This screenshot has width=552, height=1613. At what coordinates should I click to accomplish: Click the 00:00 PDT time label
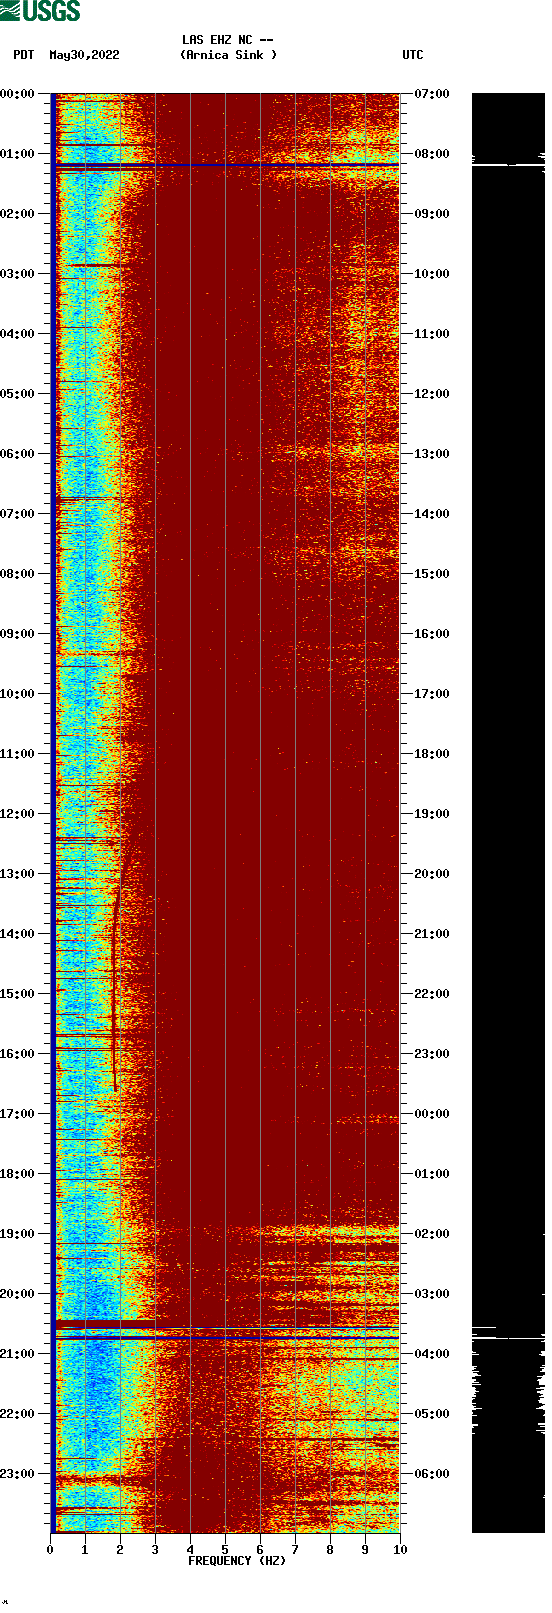coord(17,94)
